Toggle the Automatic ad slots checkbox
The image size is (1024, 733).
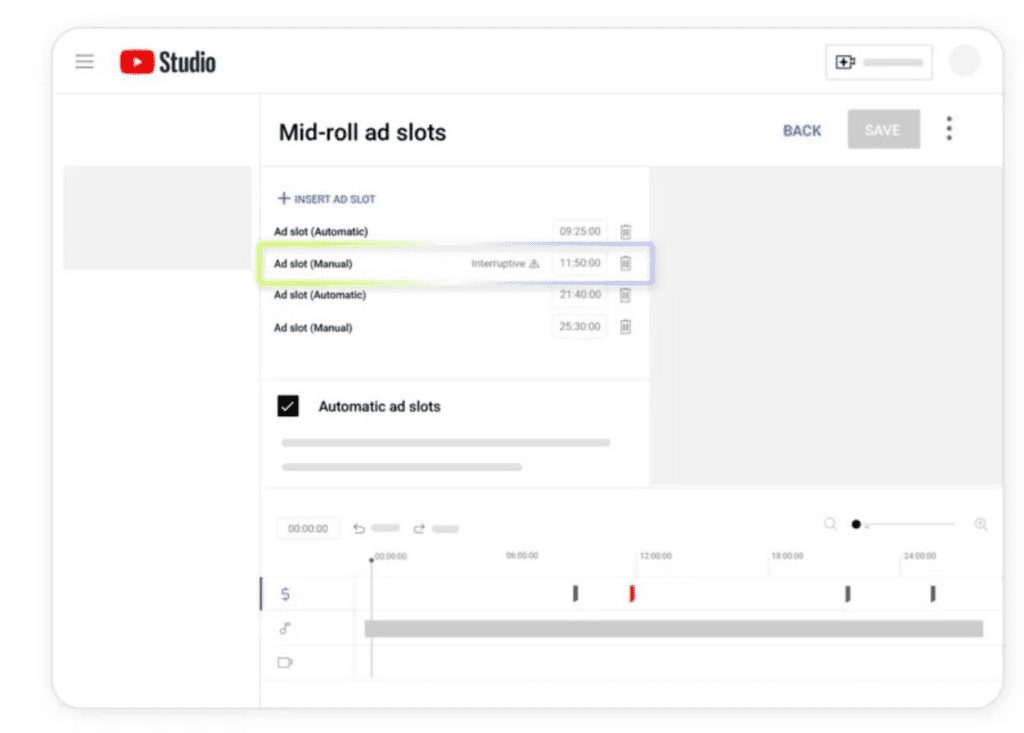coord(288,406)
